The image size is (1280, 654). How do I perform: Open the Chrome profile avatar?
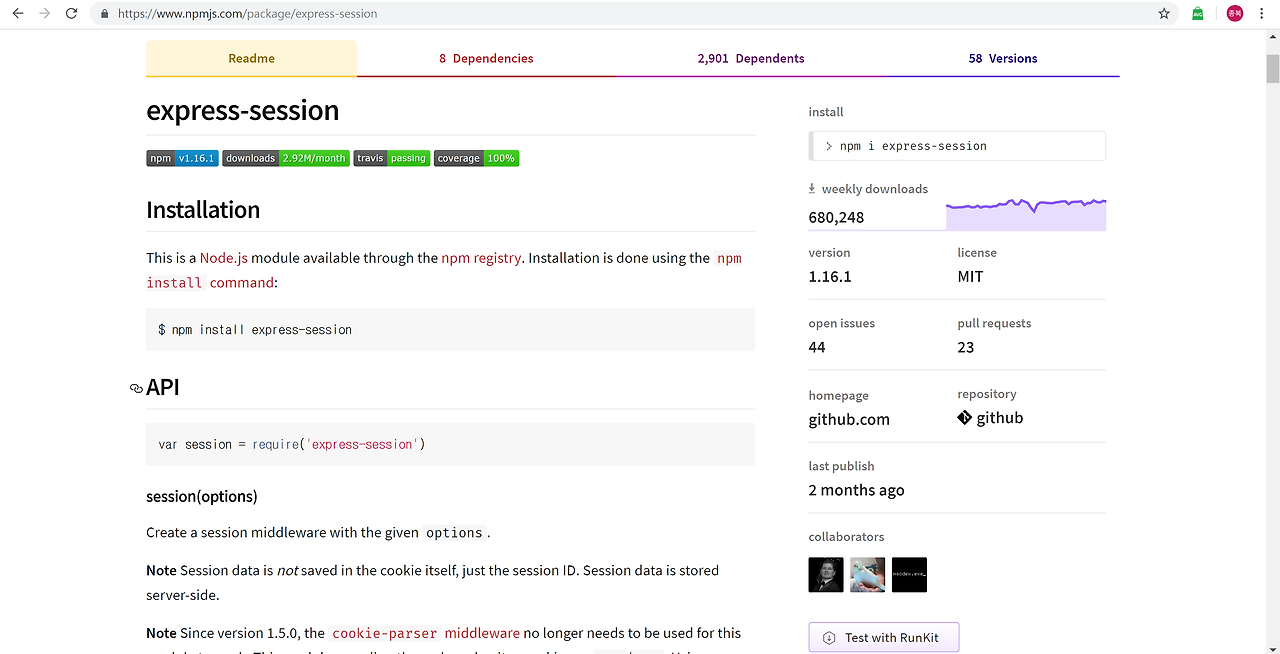pos(1235,14)
